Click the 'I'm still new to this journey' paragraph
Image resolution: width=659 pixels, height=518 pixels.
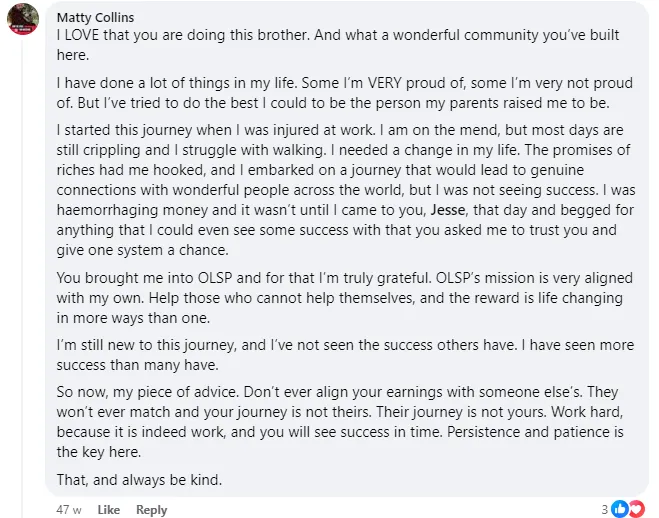[345, 355]
